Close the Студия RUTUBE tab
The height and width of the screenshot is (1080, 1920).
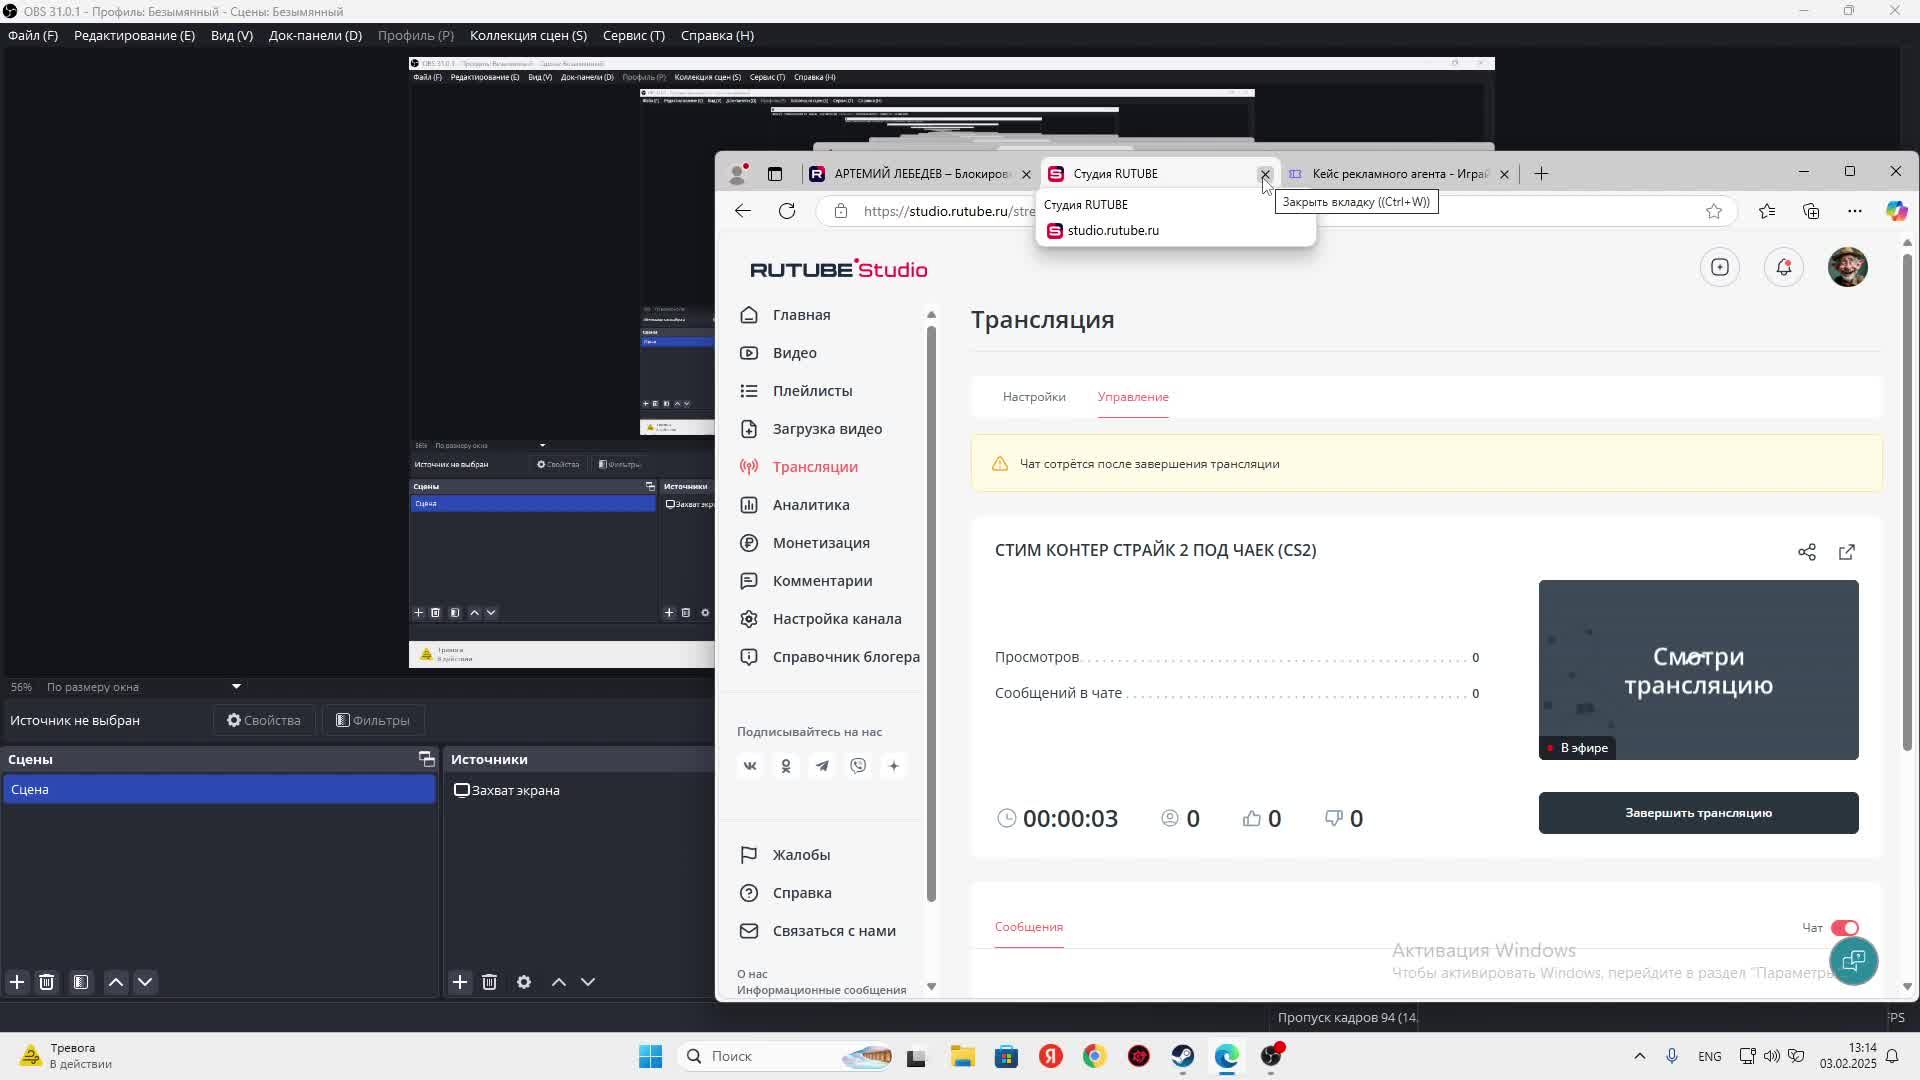[1265, 174]
